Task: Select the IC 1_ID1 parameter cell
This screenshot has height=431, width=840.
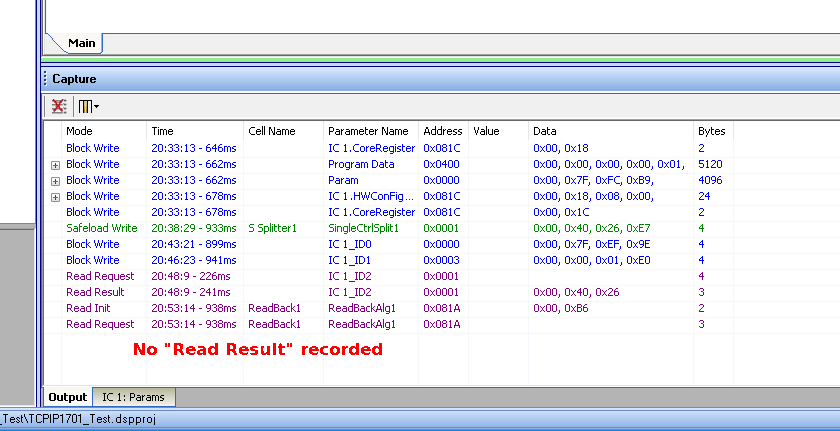Action: 351,260
